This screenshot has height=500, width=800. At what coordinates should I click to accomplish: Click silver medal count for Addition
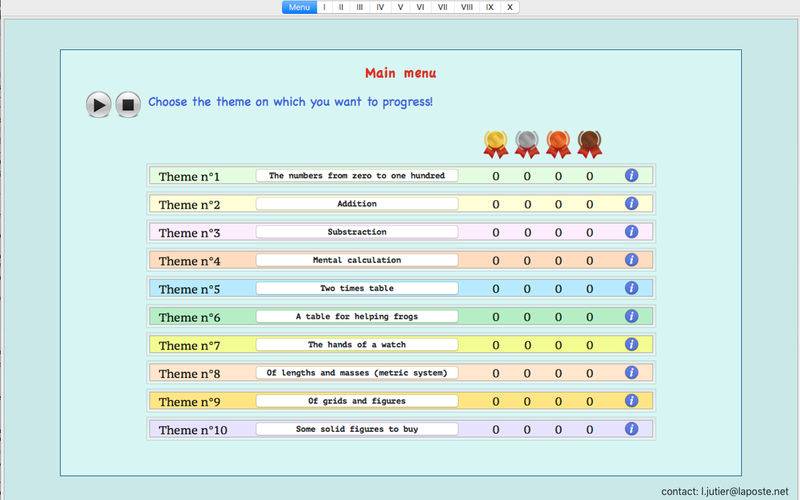click(527, 205)
